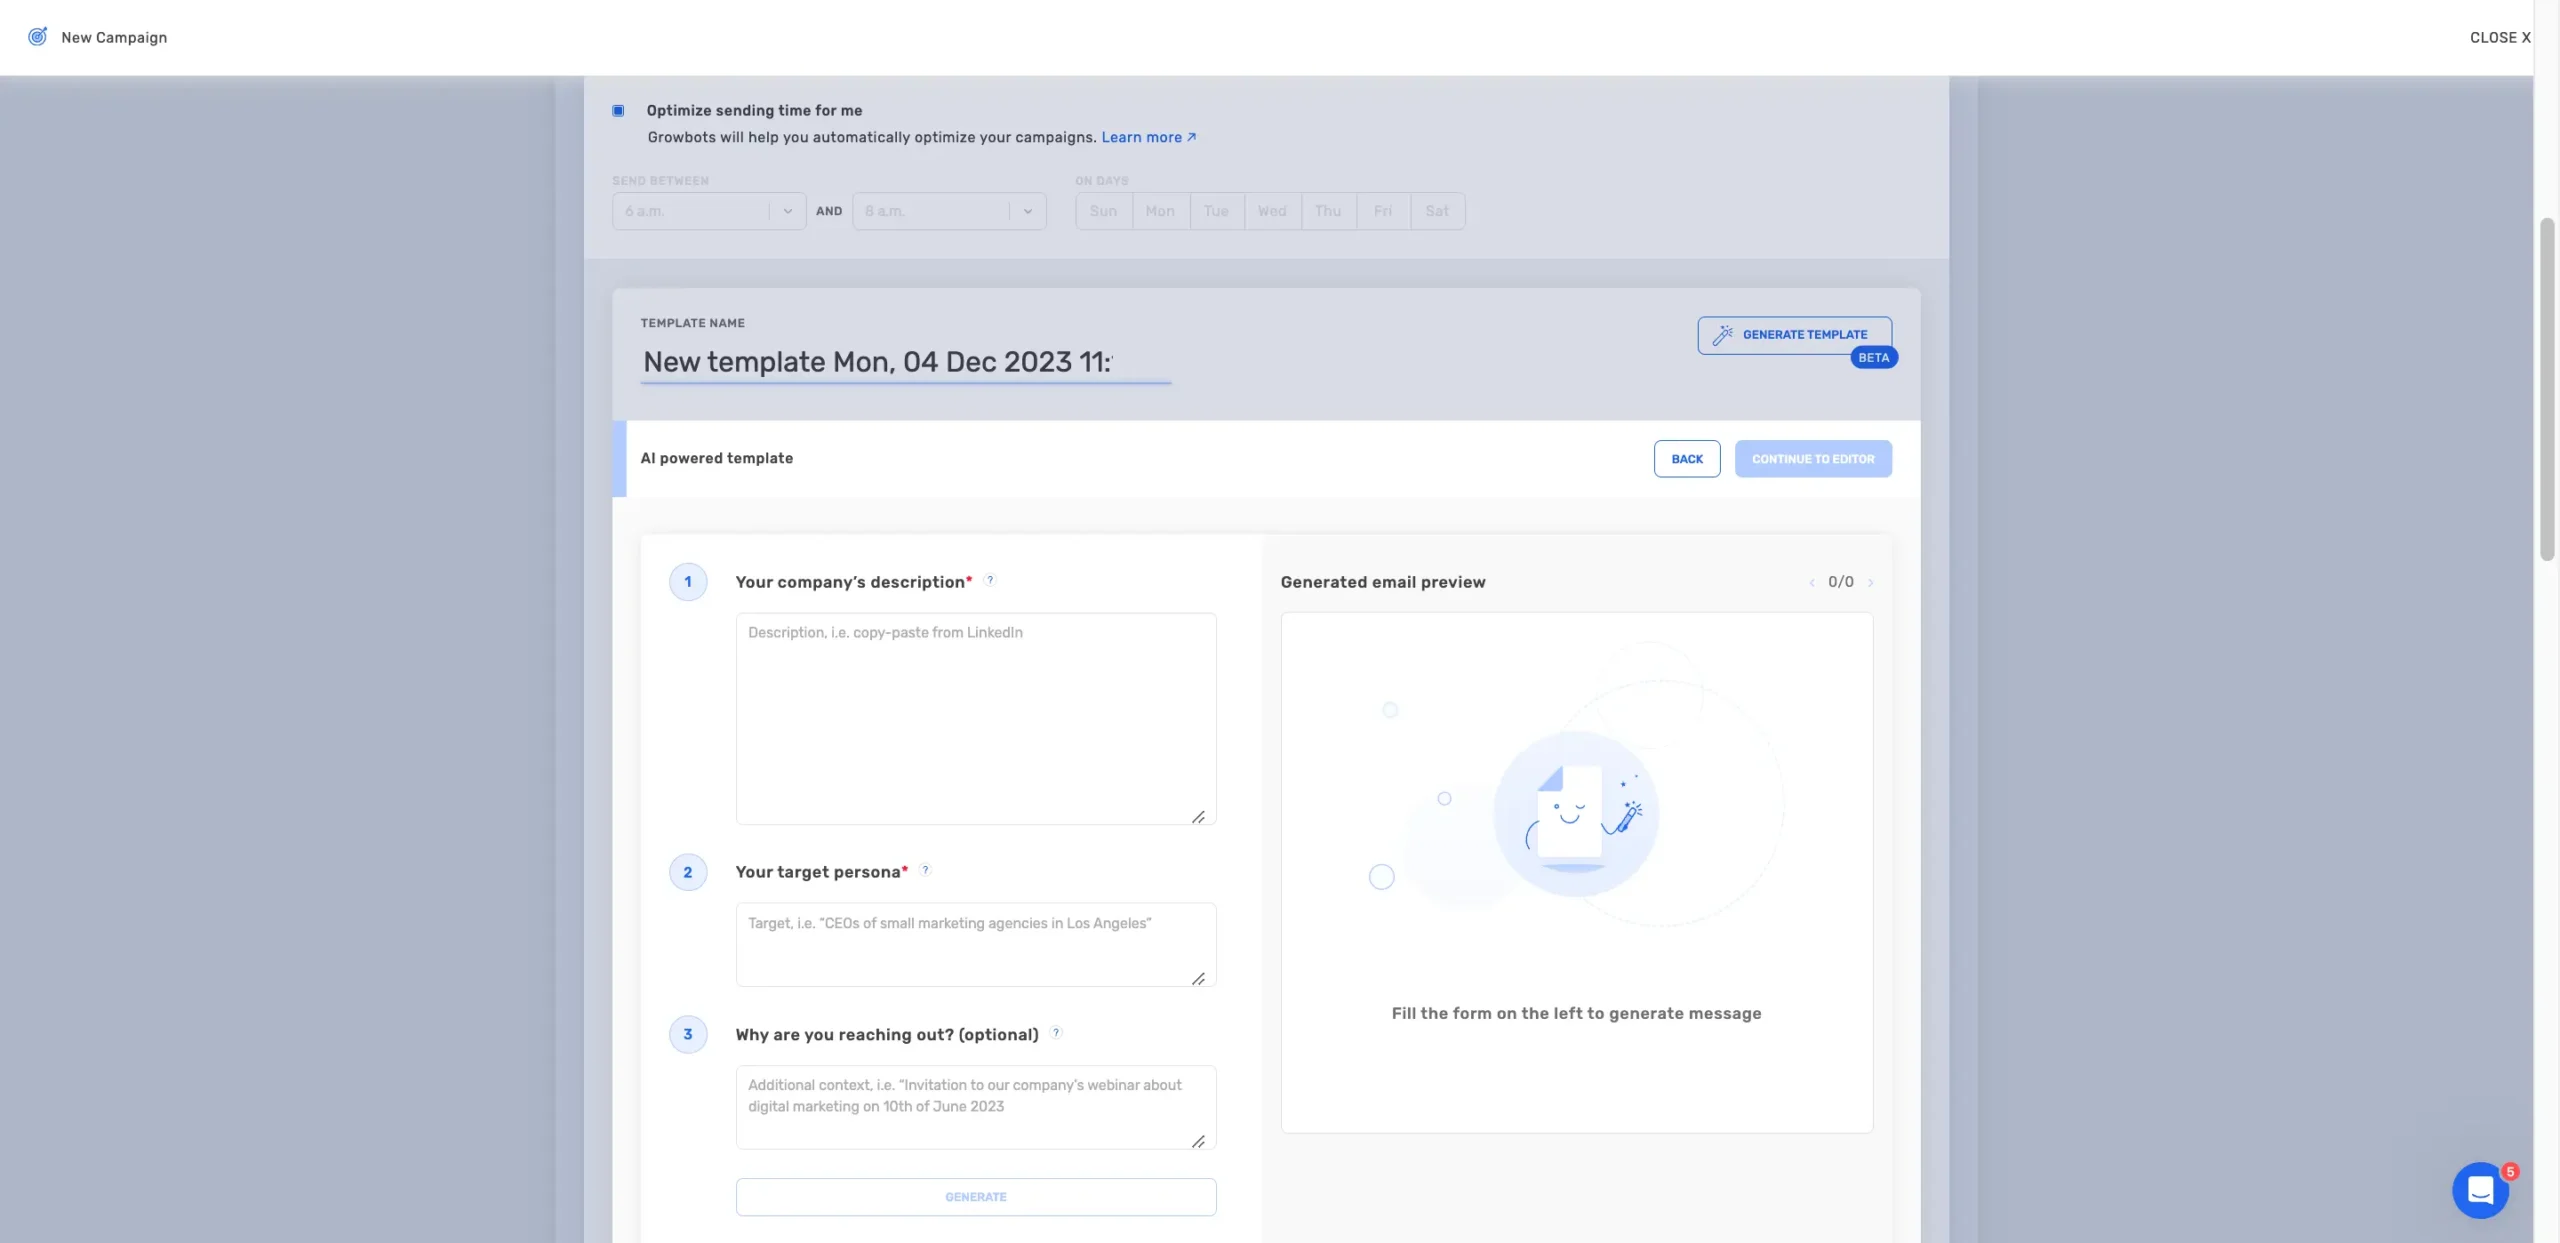Toggle the Fri day selector
This screenshot has height=1243, width=2560.
tap(1382, 211)
